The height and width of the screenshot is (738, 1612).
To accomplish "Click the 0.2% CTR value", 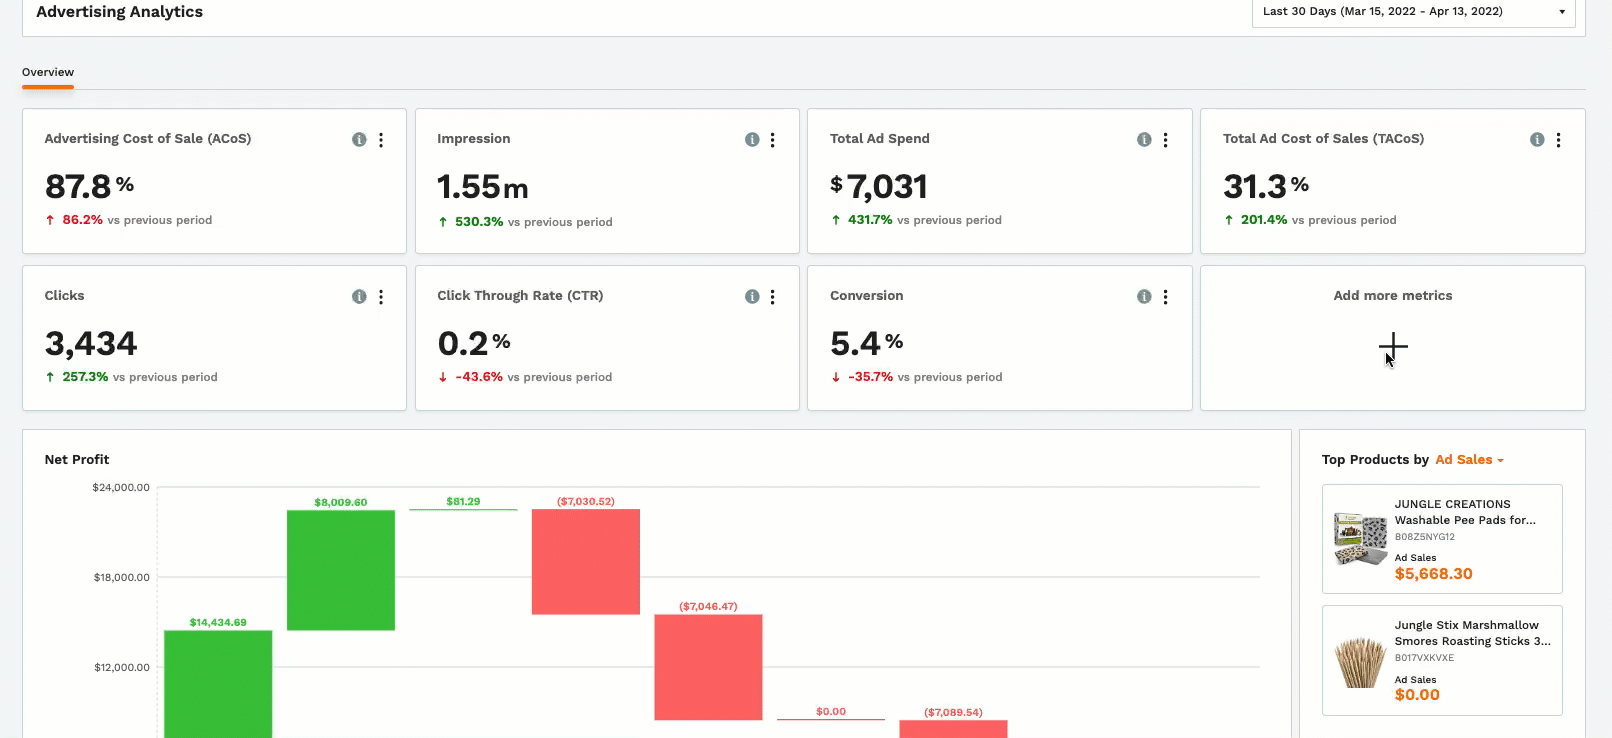I will point(474,343).
